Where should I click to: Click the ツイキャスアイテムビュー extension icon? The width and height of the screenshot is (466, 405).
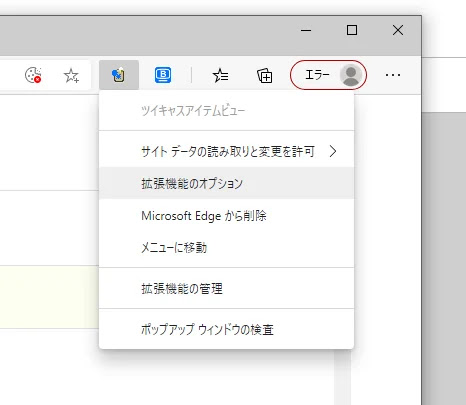(x=119, y=75)
